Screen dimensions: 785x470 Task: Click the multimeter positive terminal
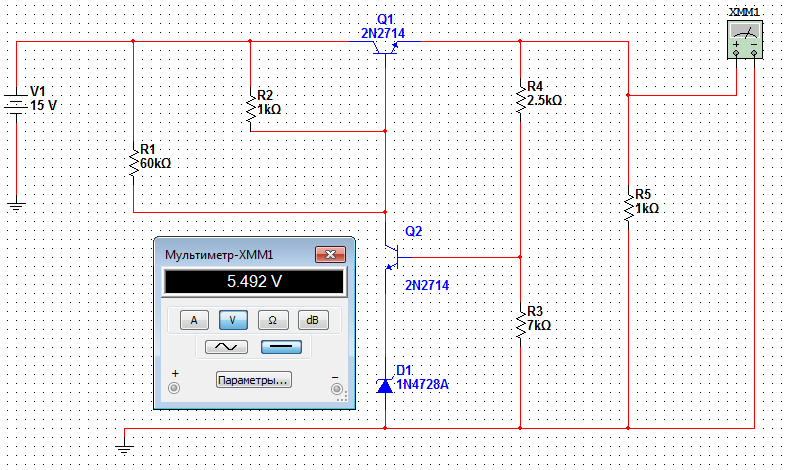[174, 388]
